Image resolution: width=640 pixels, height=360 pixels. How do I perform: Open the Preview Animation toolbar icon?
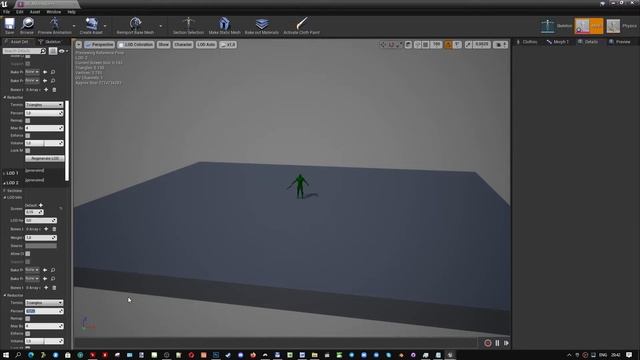coord(54,24)
